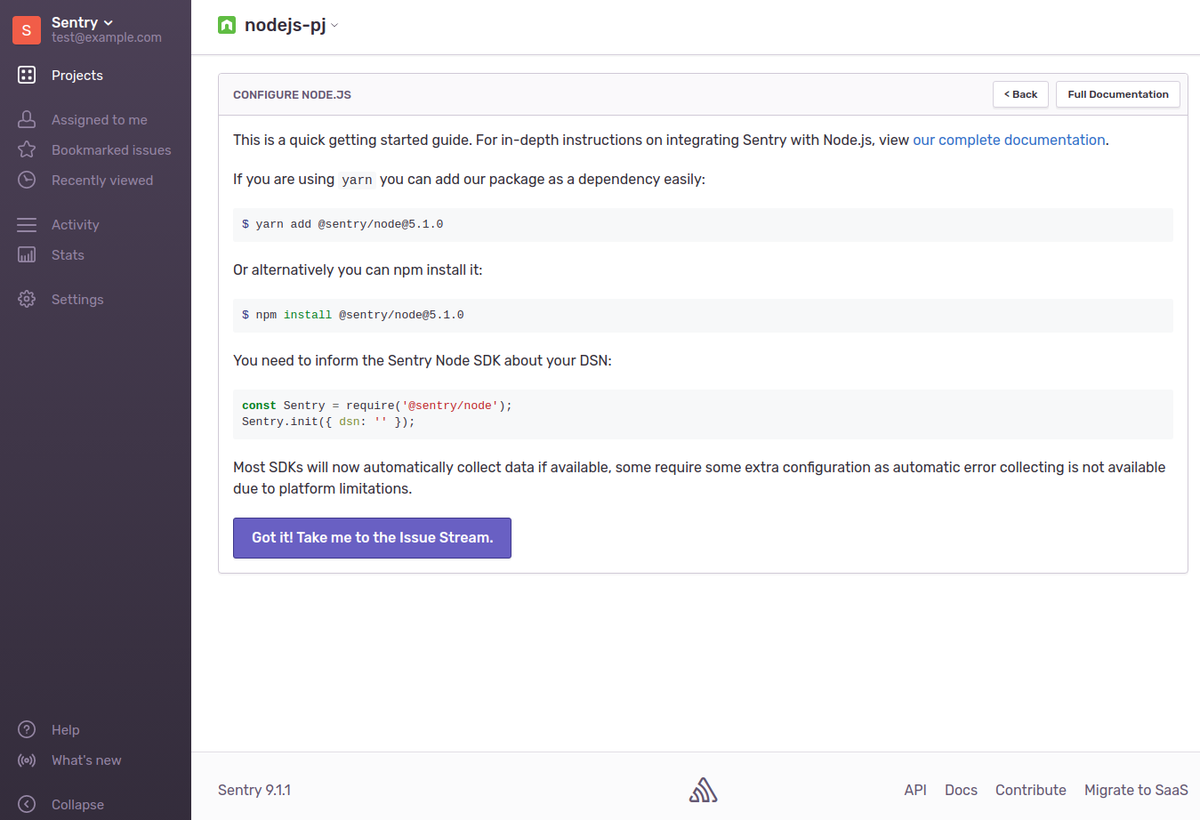Click the Bookmarked issues star icon
The image size is (1200, 820).
click(27, 150)
